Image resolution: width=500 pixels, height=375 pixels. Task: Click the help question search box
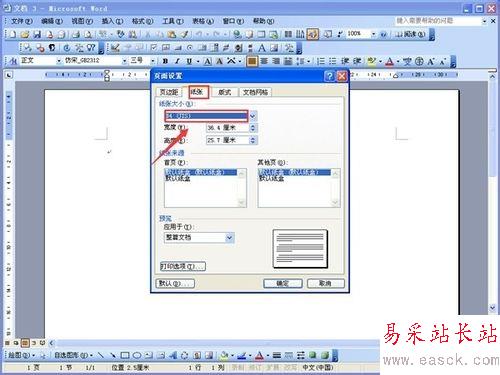click(x=438, y=21)
